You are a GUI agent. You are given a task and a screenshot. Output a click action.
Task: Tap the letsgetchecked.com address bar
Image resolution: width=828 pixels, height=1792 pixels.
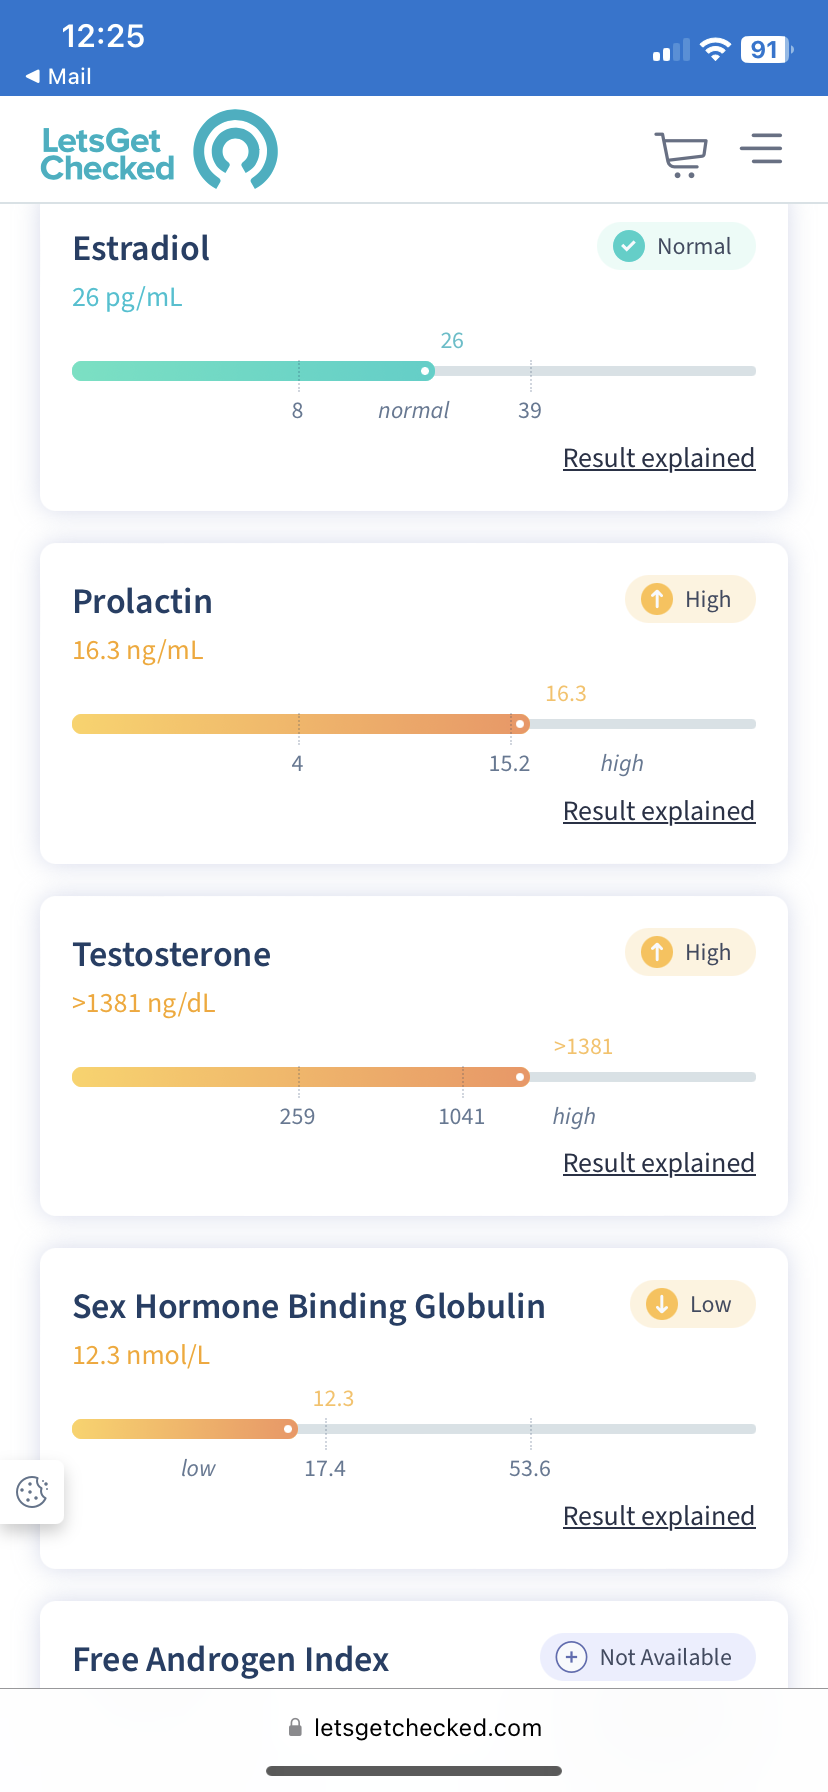point(414,1727)
